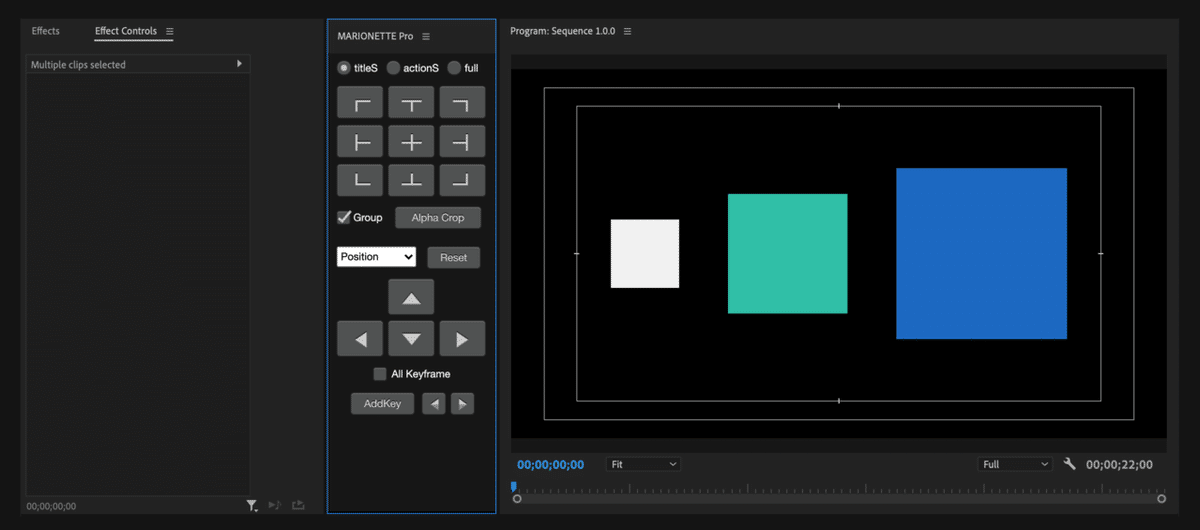Select the white square in Program monitor
1200x530 pixels.
(x=645, y=254)
